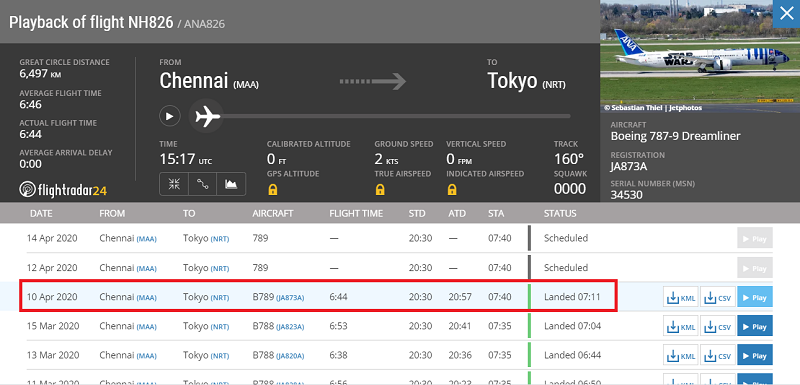Click flight time value 6:53
The height and width of the screenshot is (385, 800).
tap(339, 326)
